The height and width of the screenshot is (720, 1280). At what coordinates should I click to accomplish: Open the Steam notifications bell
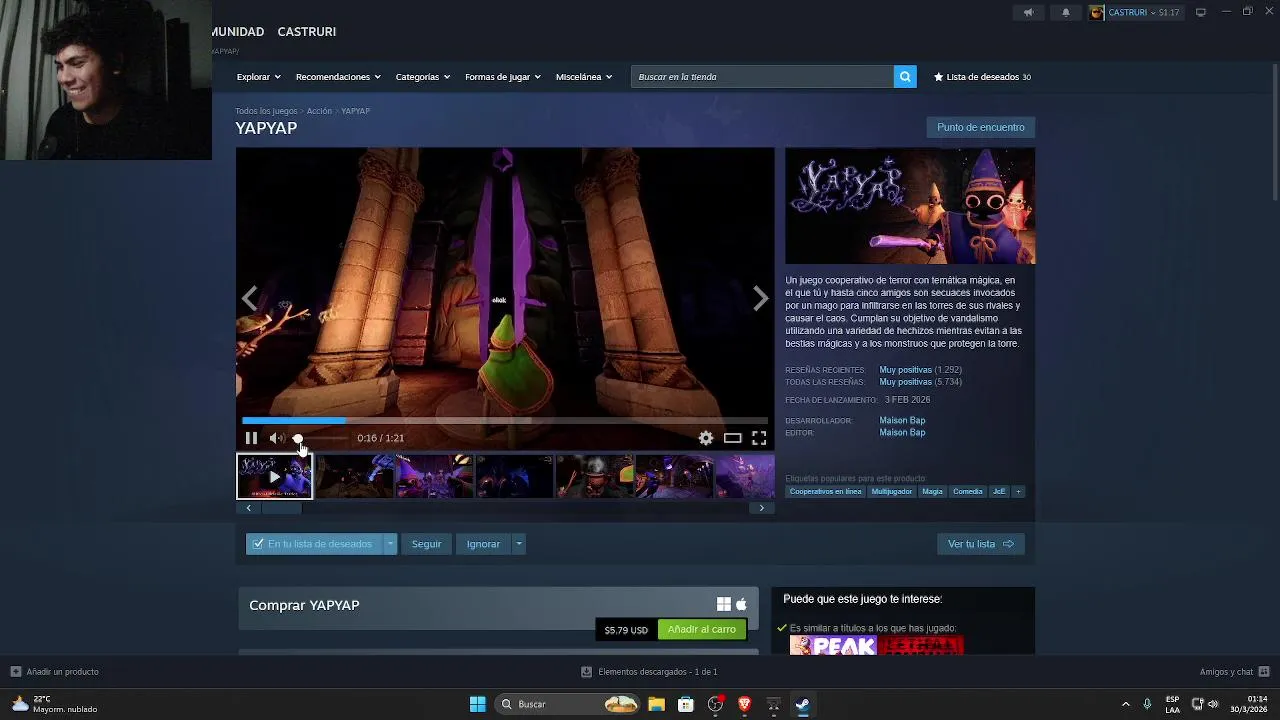1065,12
